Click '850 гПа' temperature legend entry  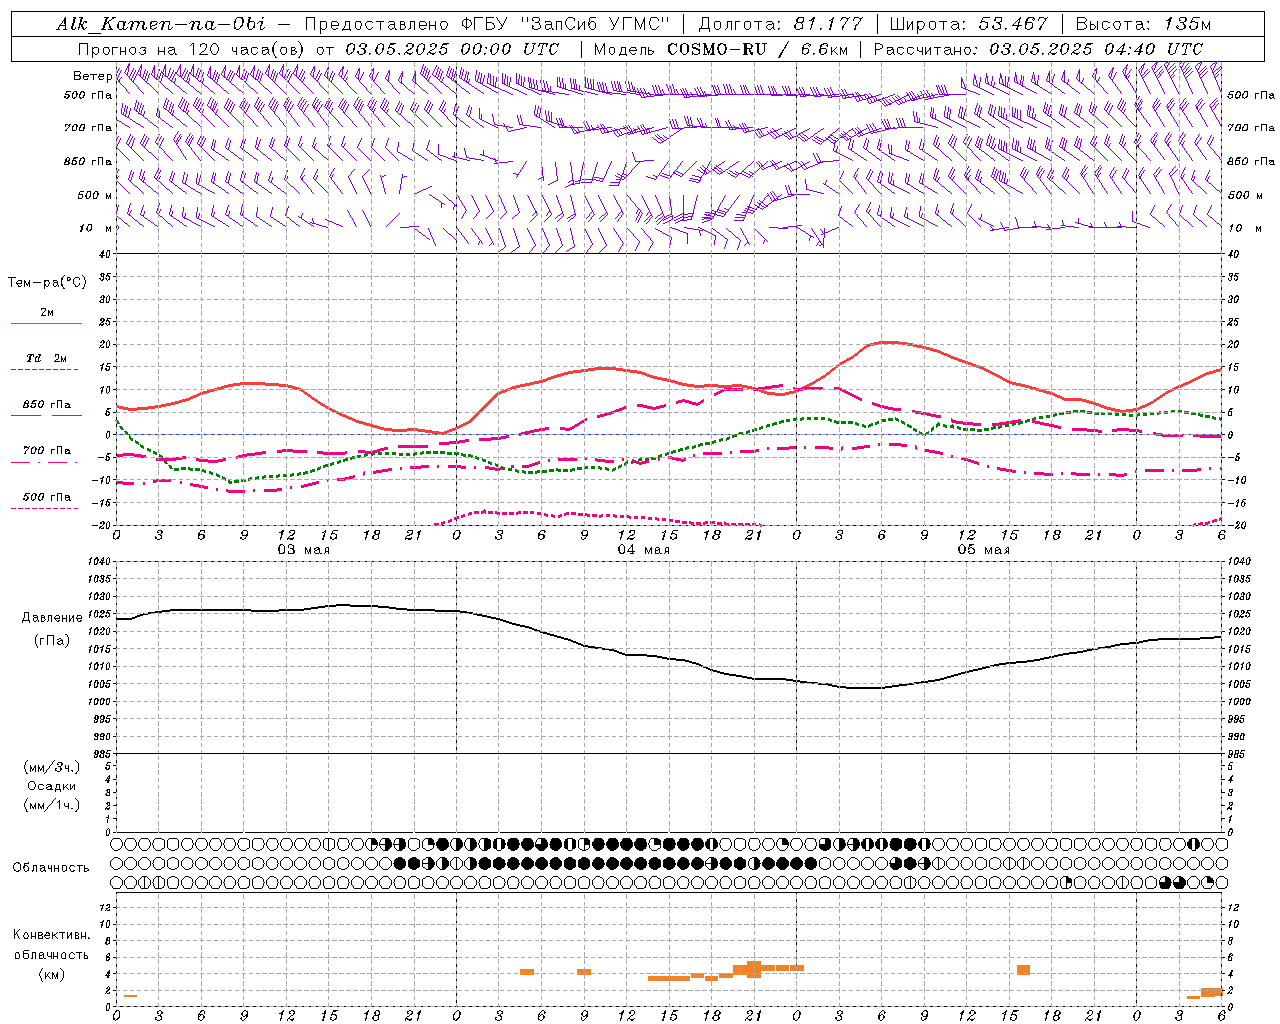(x=47, y=405)
